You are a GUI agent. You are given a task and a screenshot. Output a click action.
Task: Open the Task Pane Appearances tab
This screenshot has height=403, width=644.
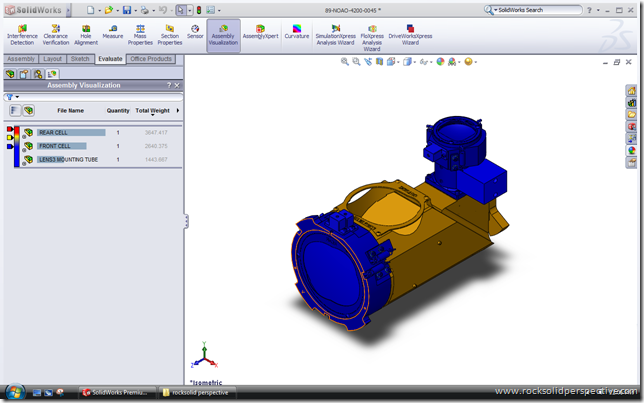(631, 150)
